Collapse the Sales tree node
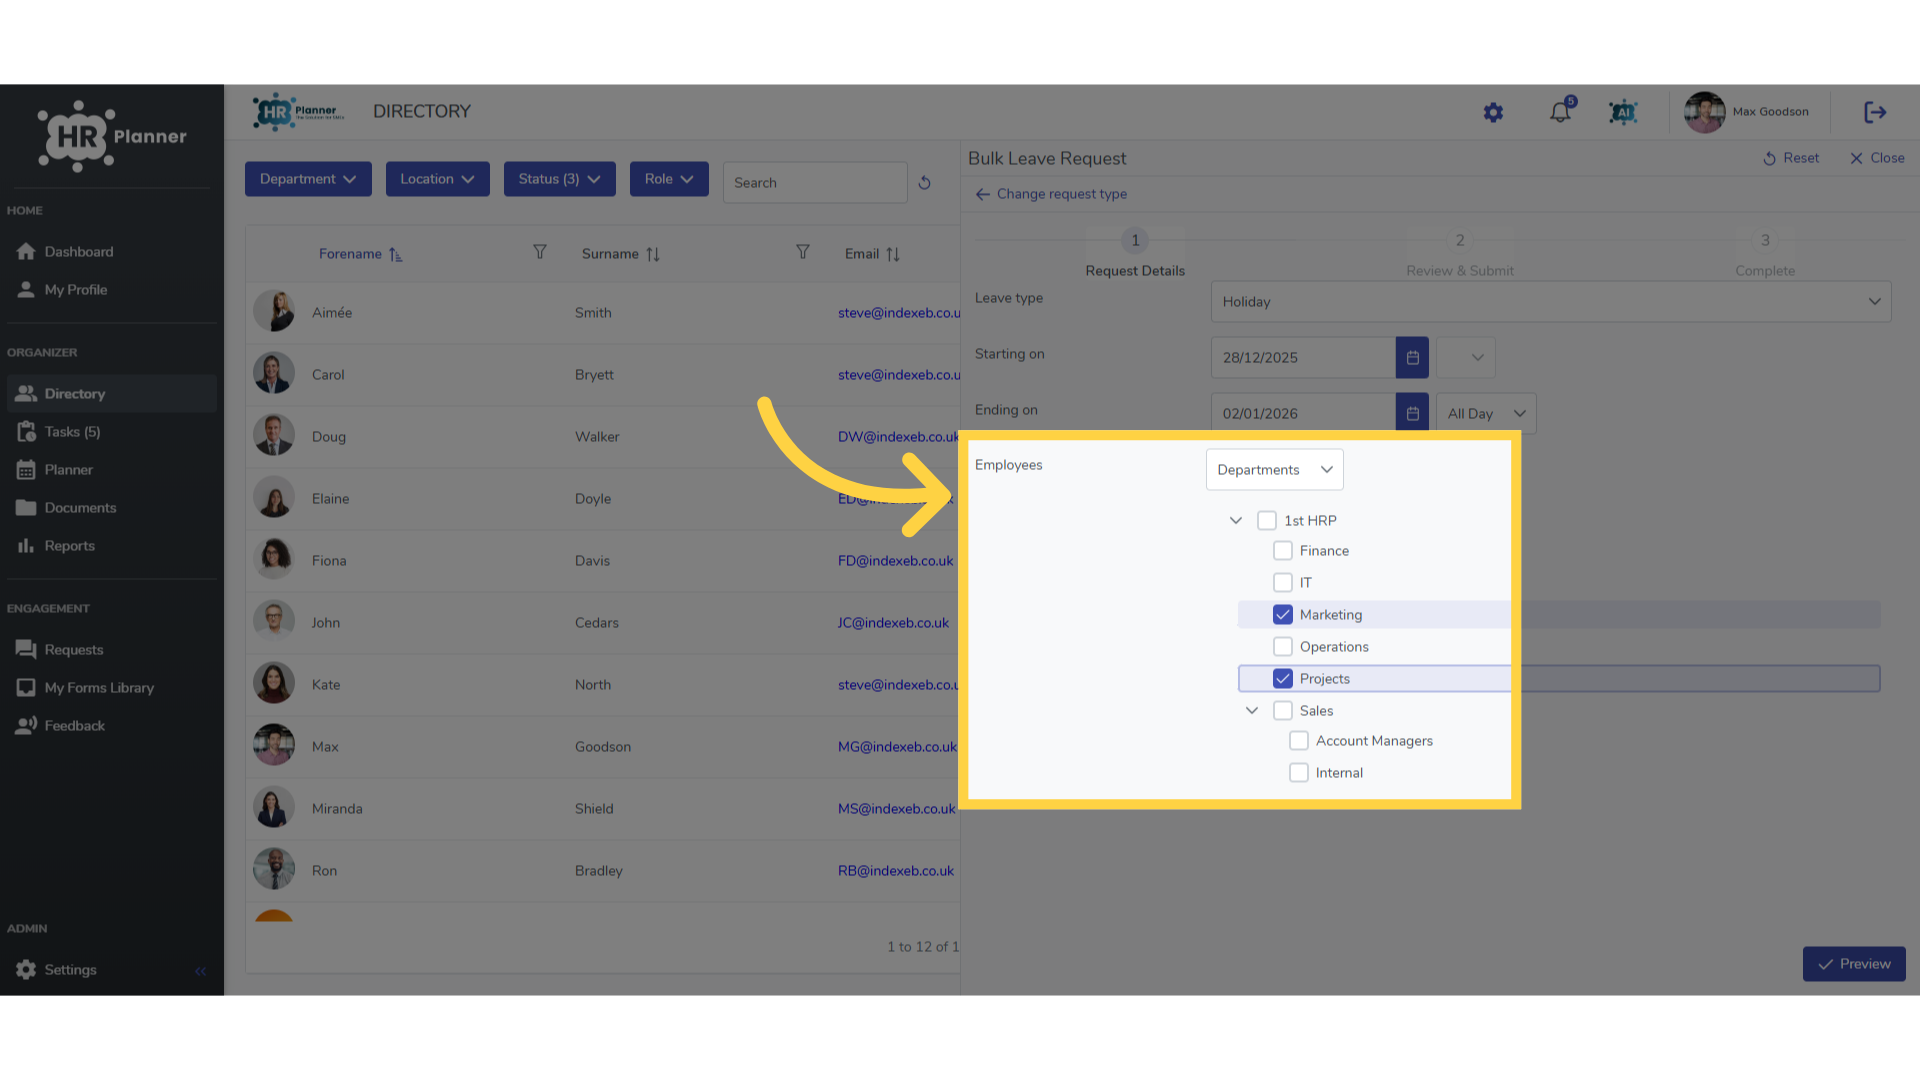Image resolution: width=1920 pixels, height=1080 pixels. coord(1252,710)
